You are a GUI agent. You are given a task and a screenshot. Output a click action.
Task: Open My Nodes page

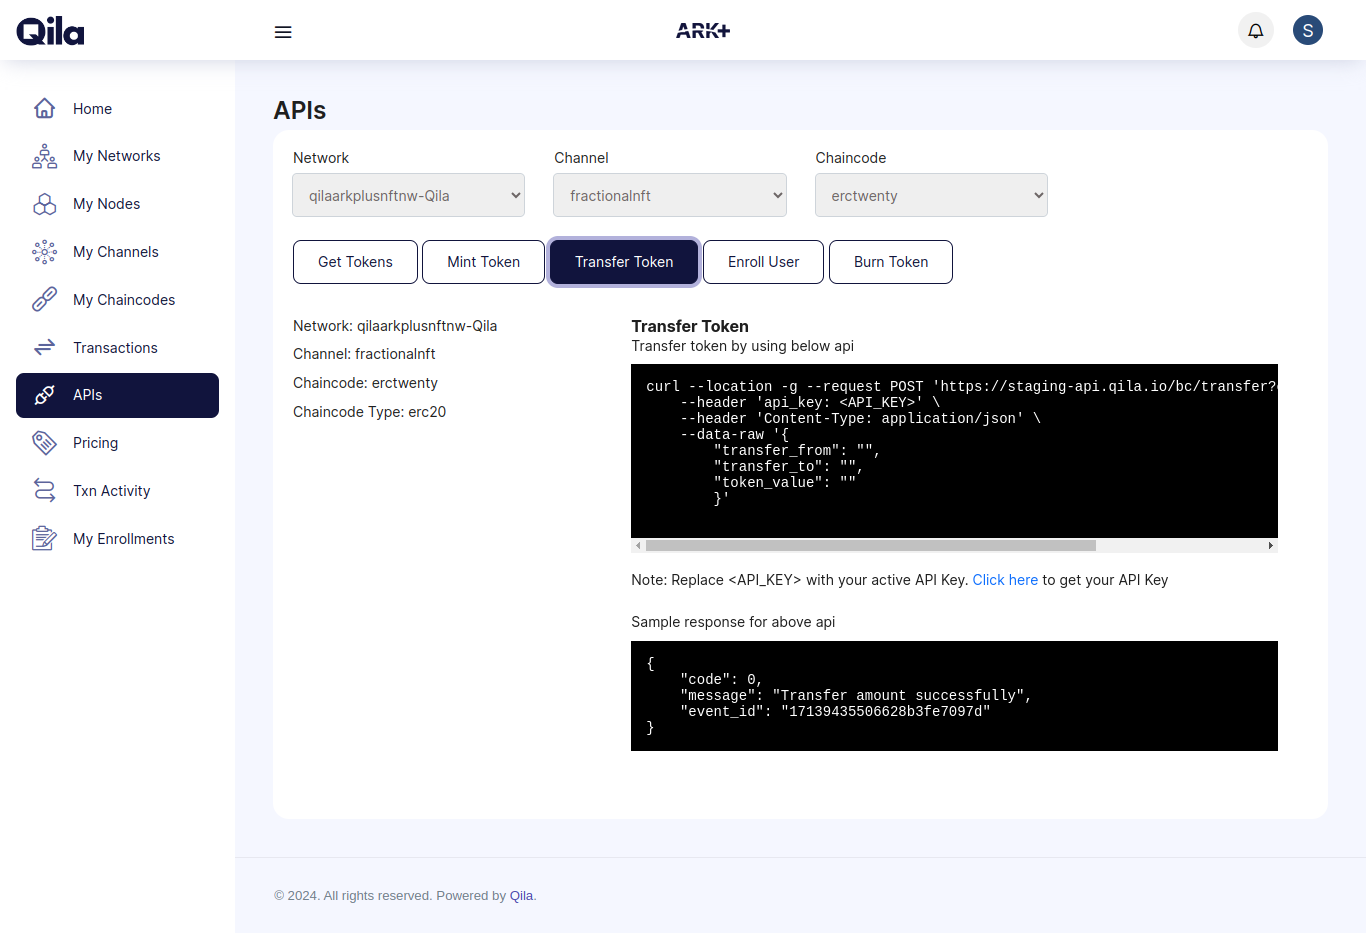click(x=117, y=204)
